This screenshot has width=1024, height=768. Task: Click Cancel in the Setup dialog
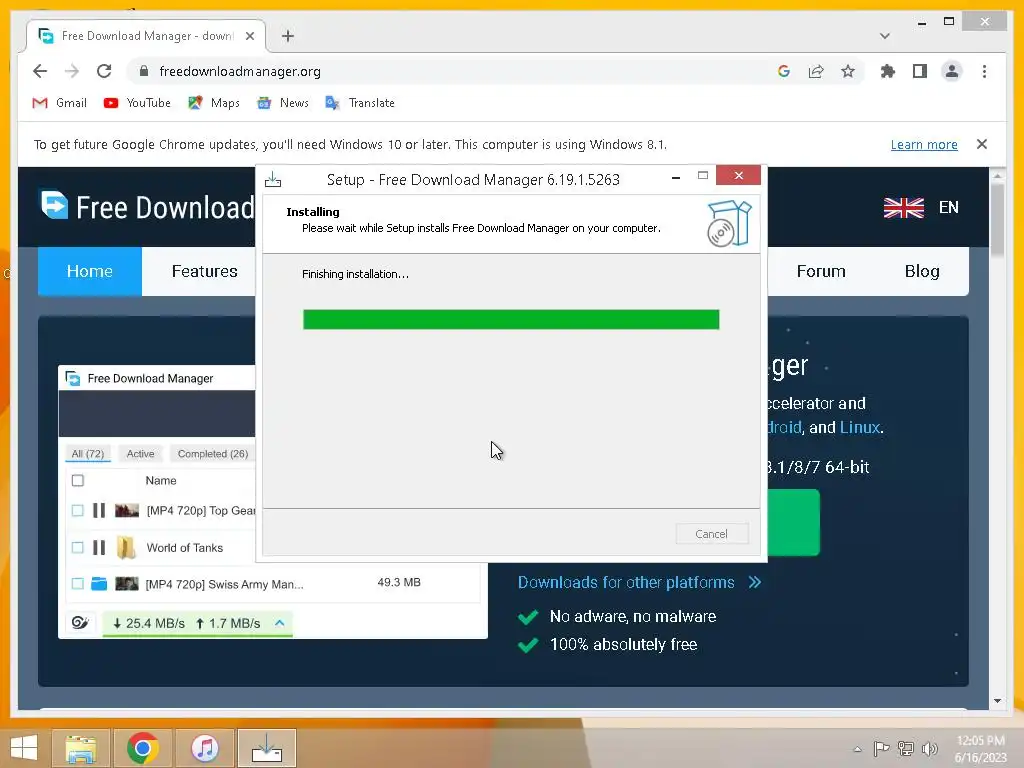[711, 534]
